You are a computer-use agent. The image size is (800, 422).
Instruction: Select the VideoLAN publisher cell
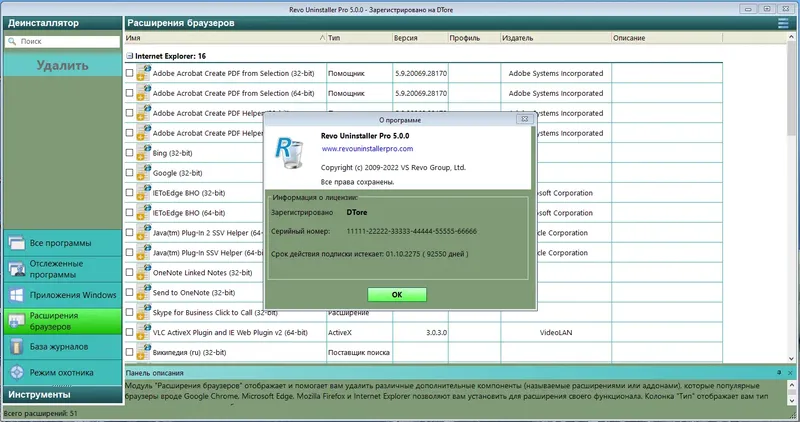(556, 332)
